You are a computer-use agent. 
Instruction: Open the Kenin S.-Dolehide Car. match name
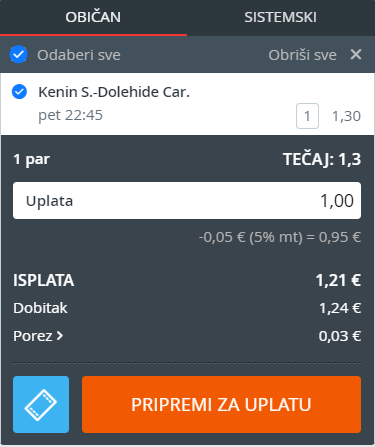(x=114, y=92)
